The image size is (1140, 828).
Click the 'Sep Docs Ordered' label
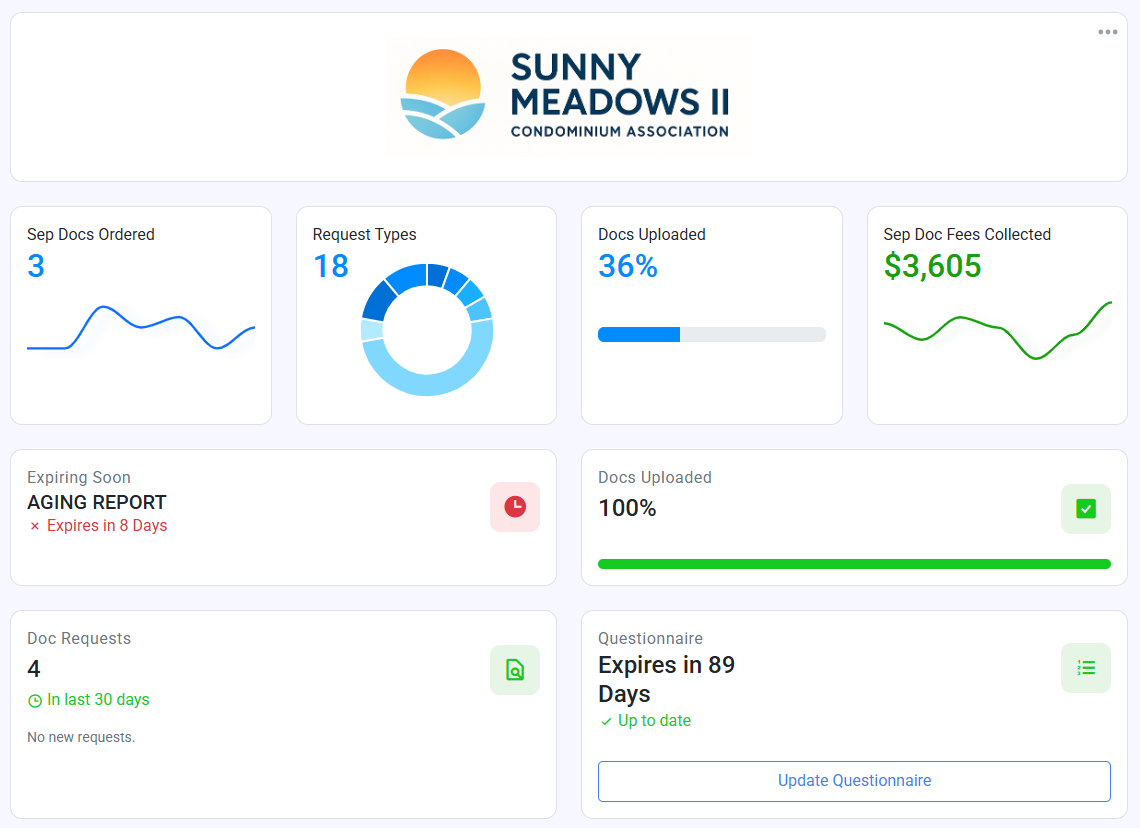[x=91, y=234]
